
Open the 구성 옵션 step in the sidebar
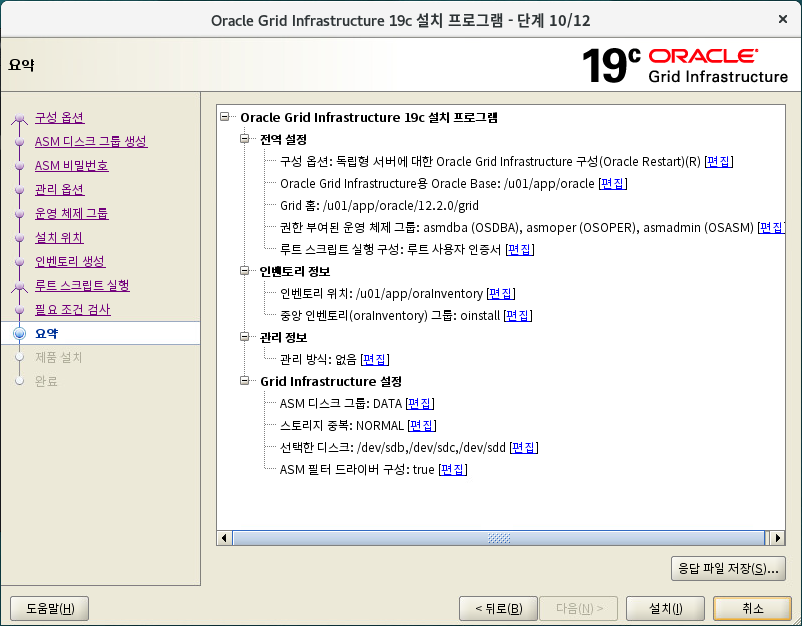coord(59,118)
